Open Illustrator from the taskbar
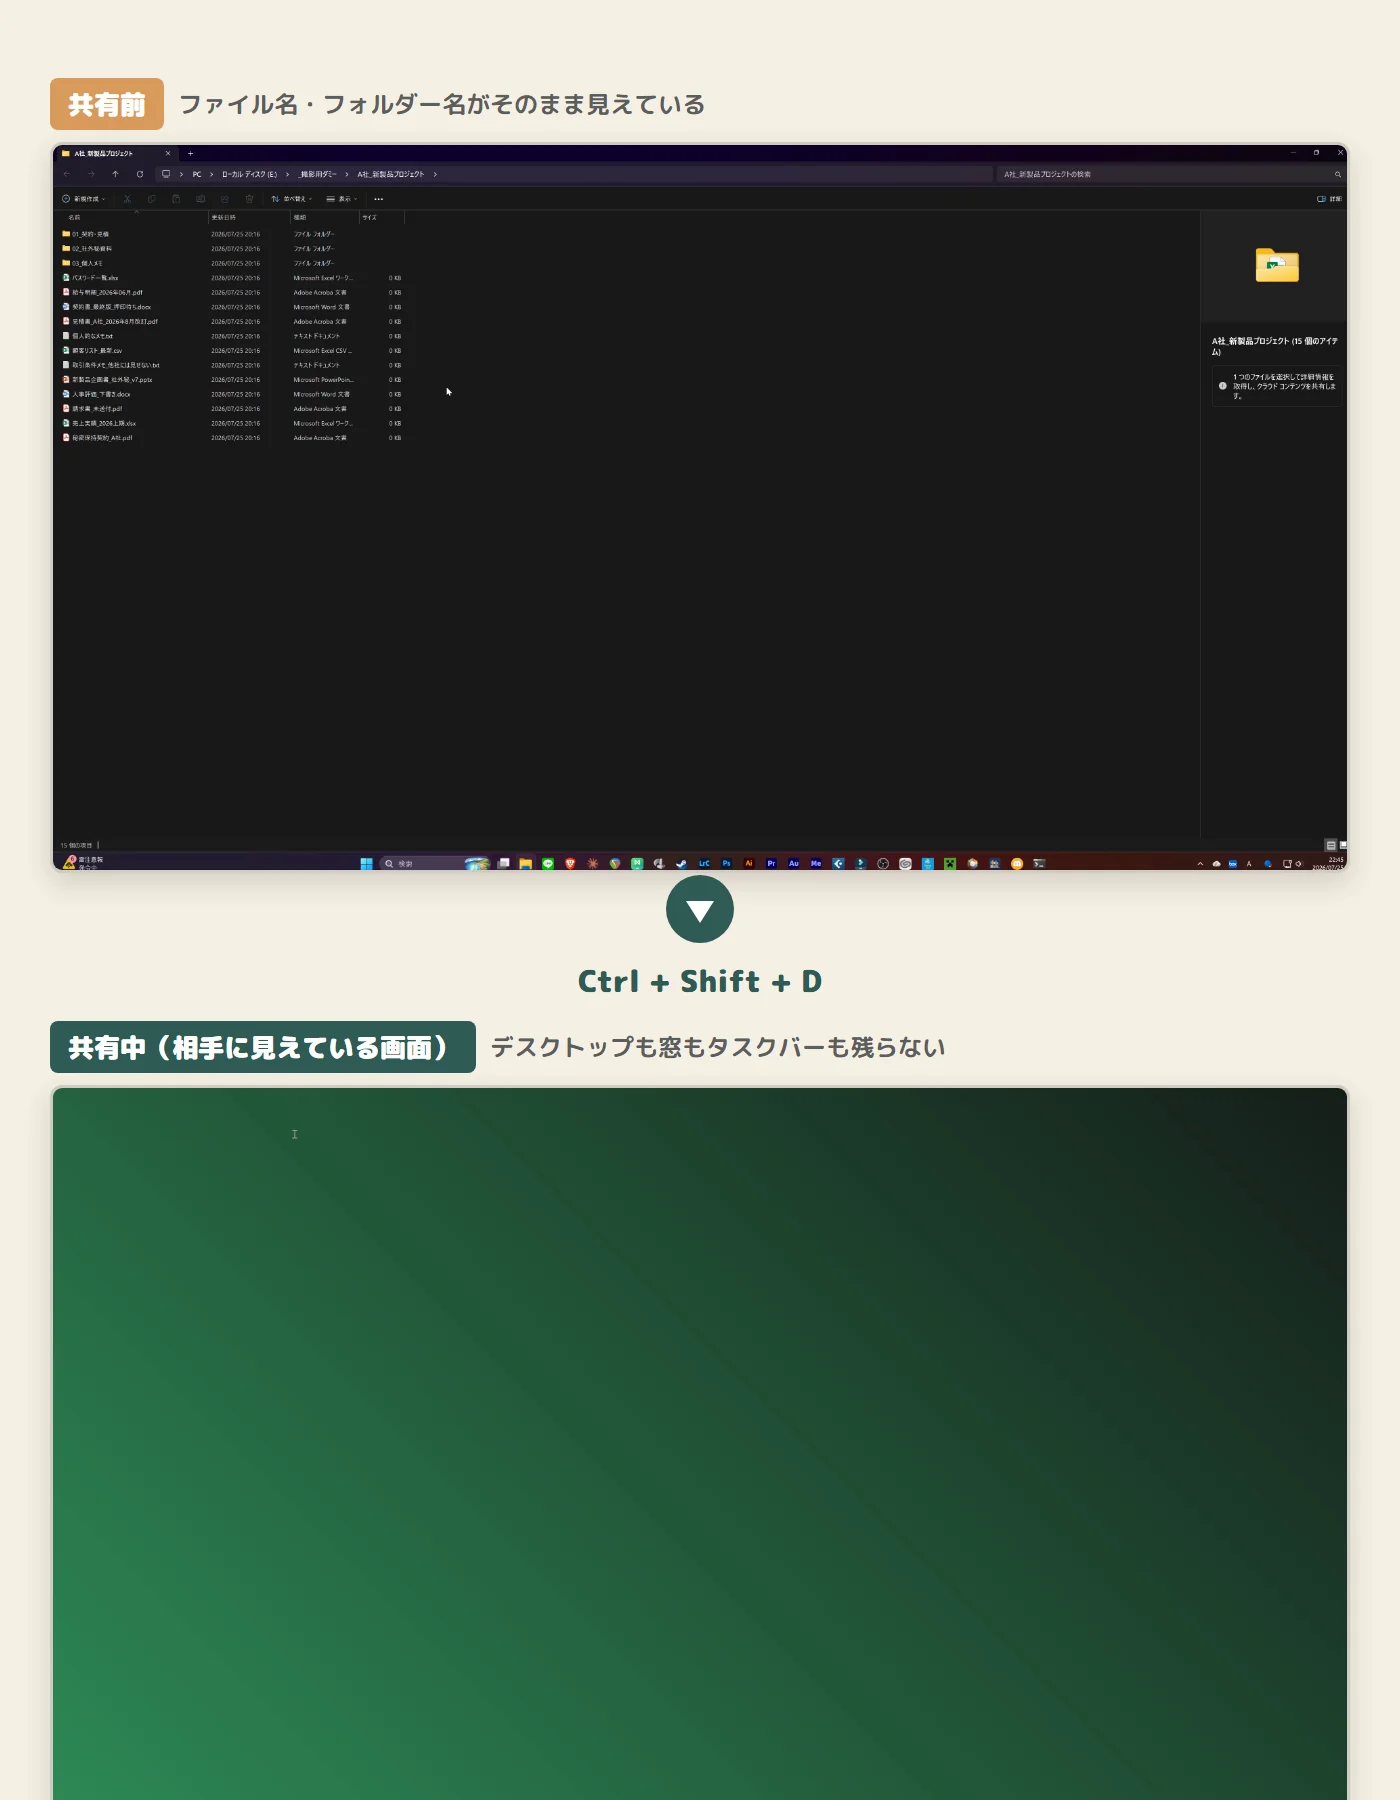Screen dimensions: 1400x1800 click(x=749, y=864)
